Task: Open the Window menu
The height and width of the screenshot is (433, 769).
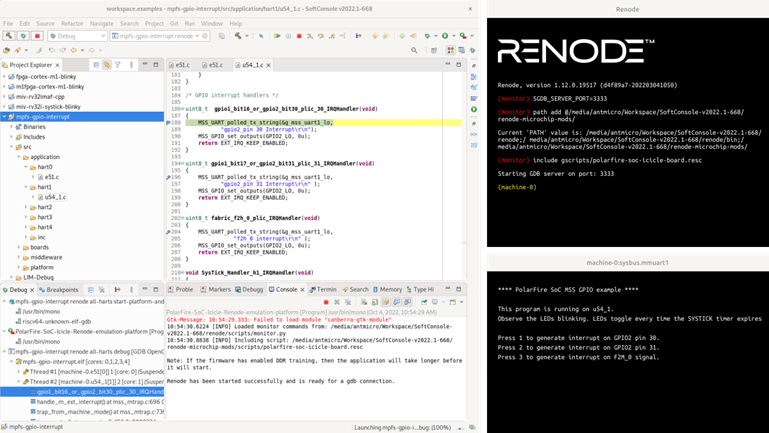Action: (x=212, y=24)
